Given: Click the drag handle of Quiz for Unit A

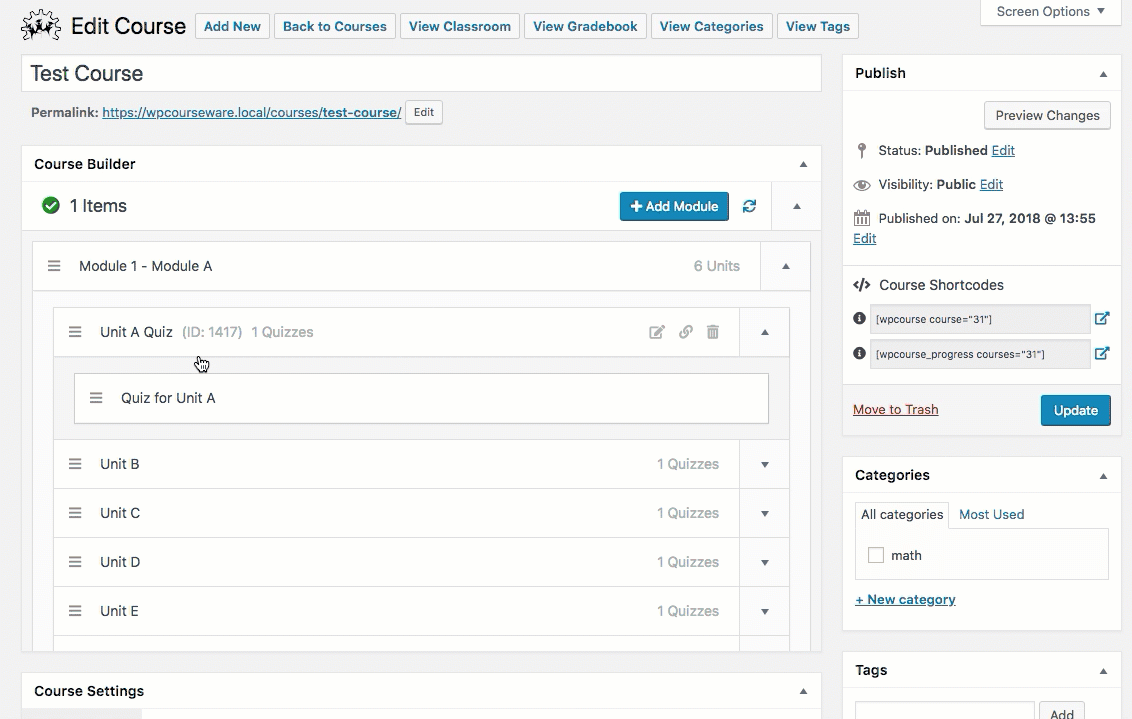Looking at the screenshot, I should (96, 398).
